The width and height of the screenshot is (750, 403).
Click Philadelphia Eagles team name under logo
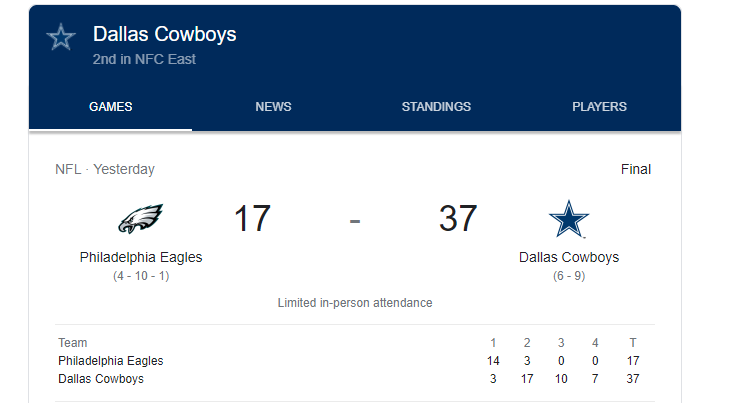pyautogui.click(x=141, y=257)
